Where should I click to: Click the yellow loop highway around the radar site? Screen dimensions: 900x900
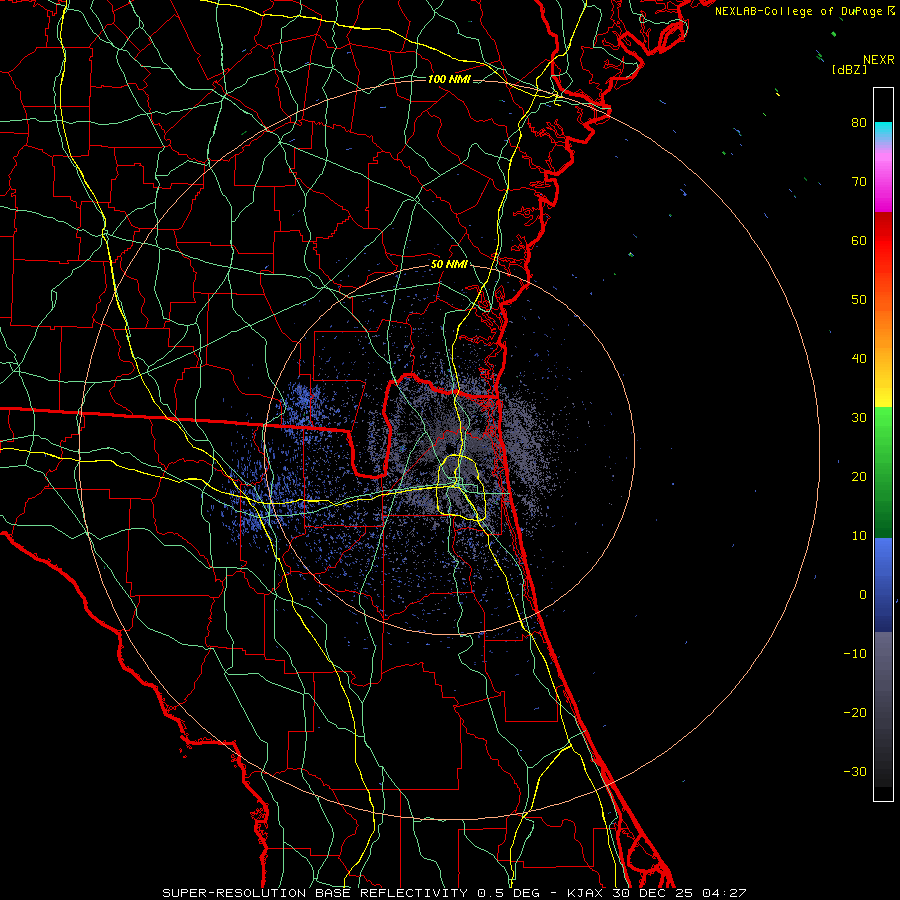462,488
